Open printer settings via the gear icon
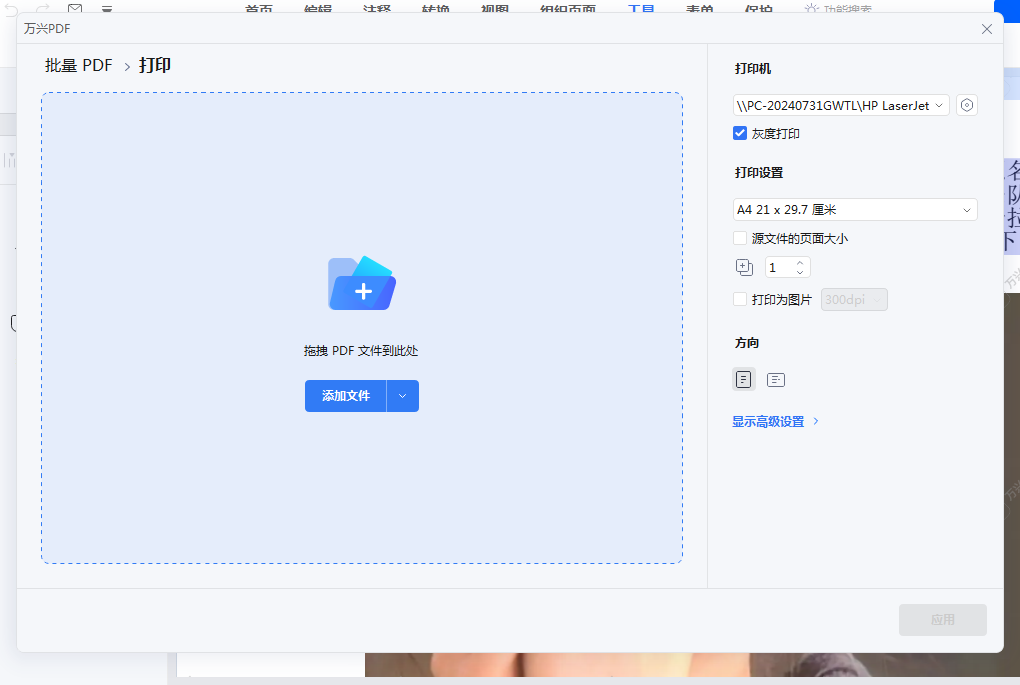This screenshot has height=685, width=1020. pyautogui.click(x=966, y=104)
